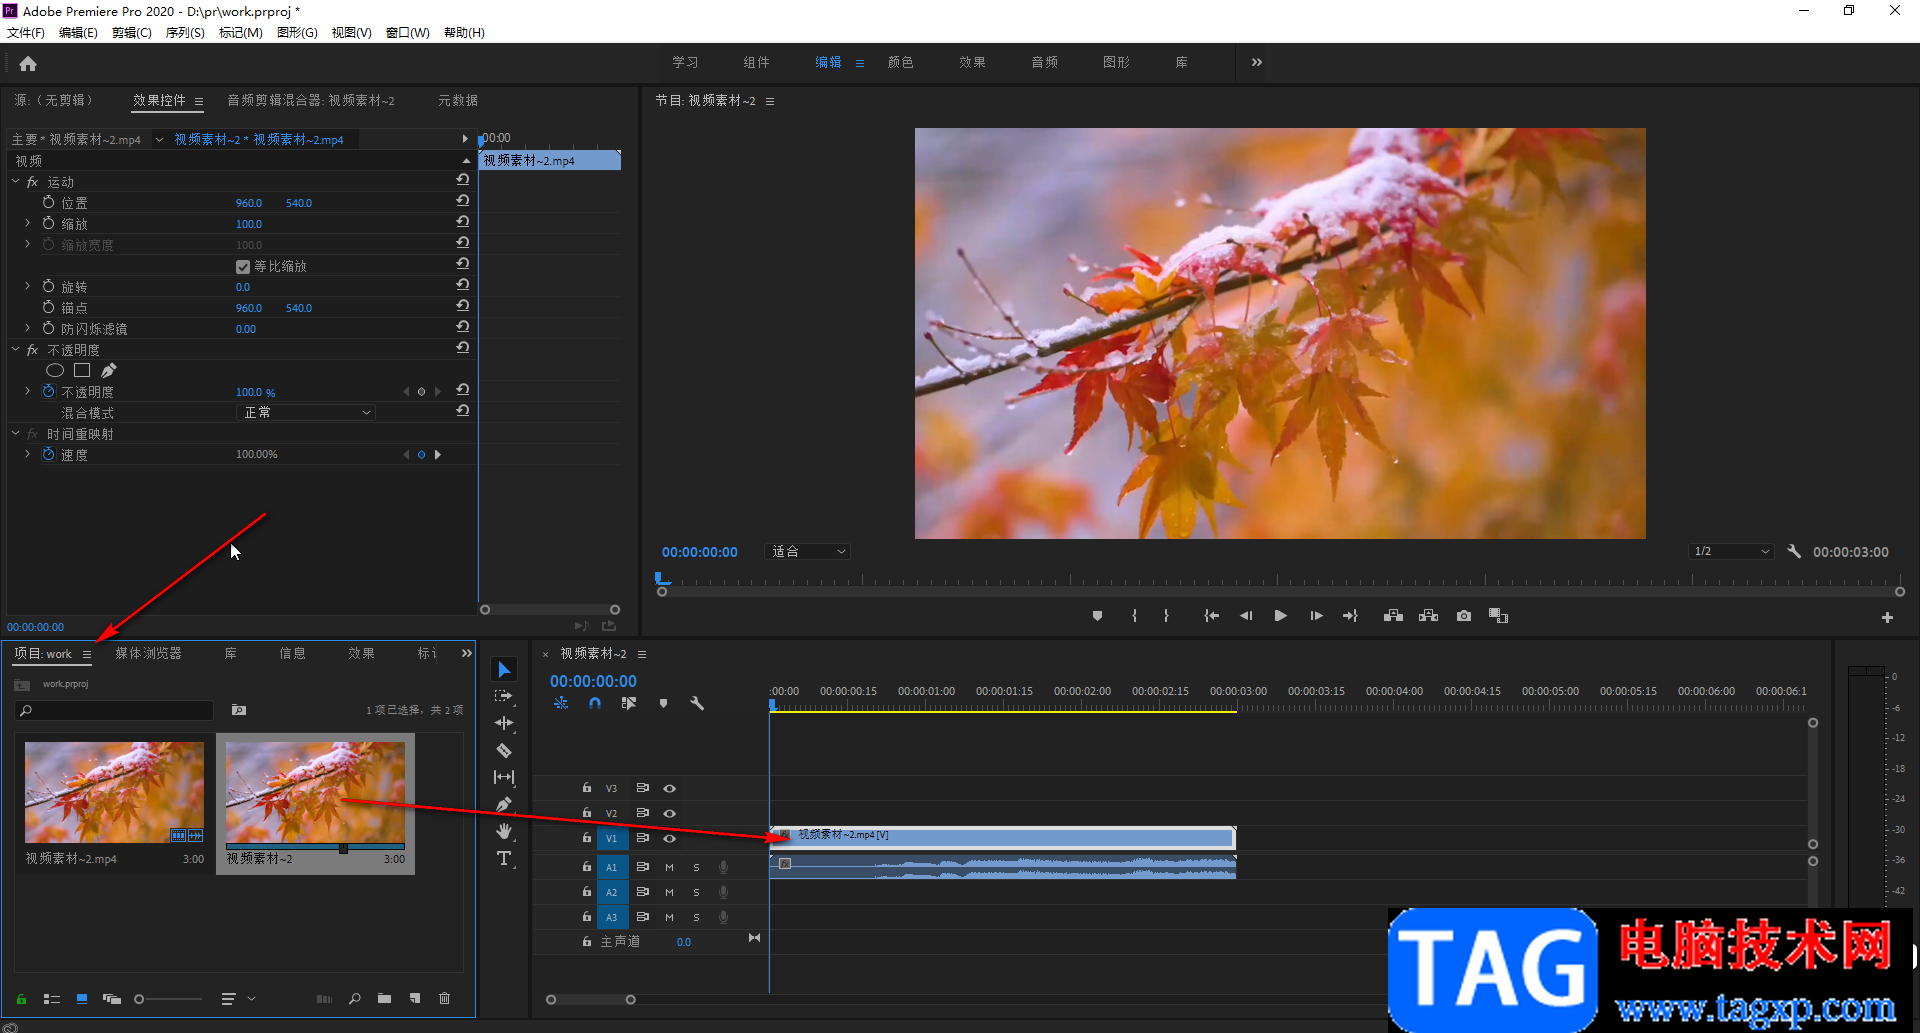Screen dimensions: 1920x1033
Task: Select the Razor tool in tools panel
Action: click(x=504, y=750)
